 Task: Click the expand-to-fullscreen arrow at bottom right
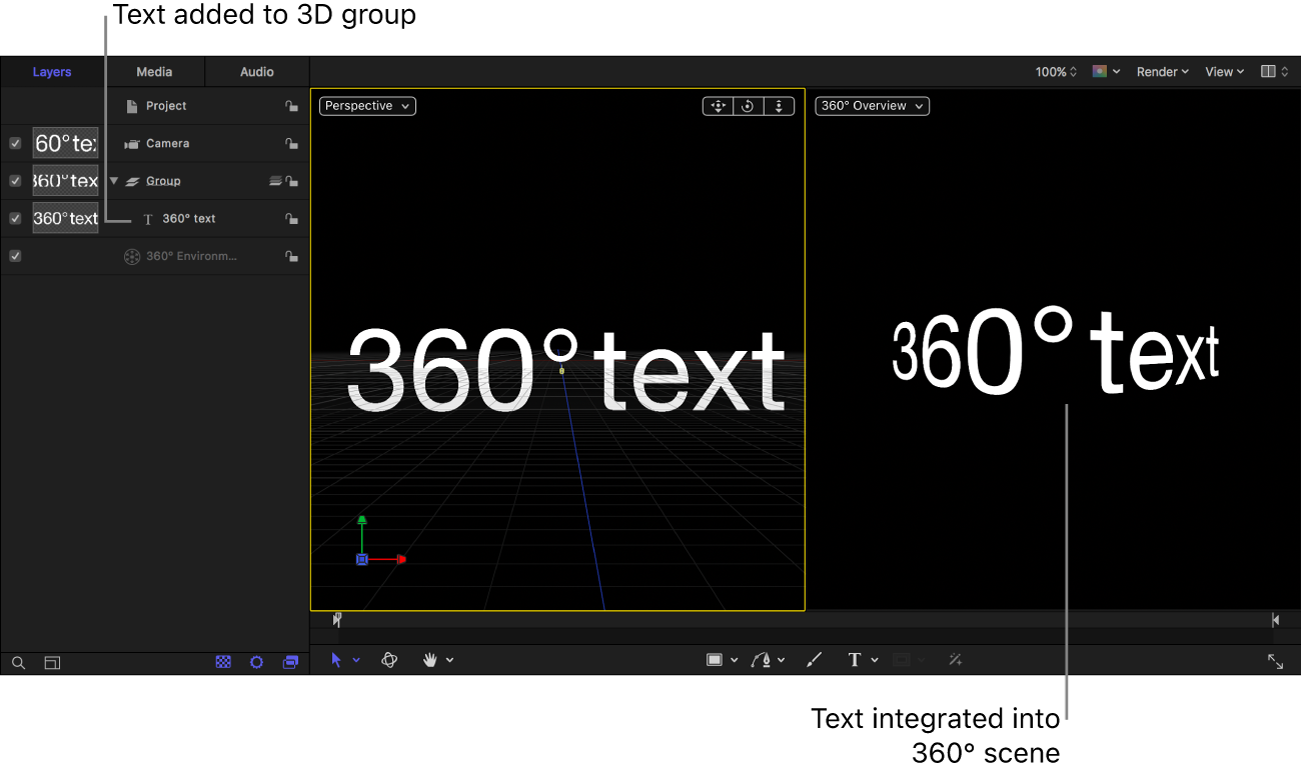coord(1275,661)
